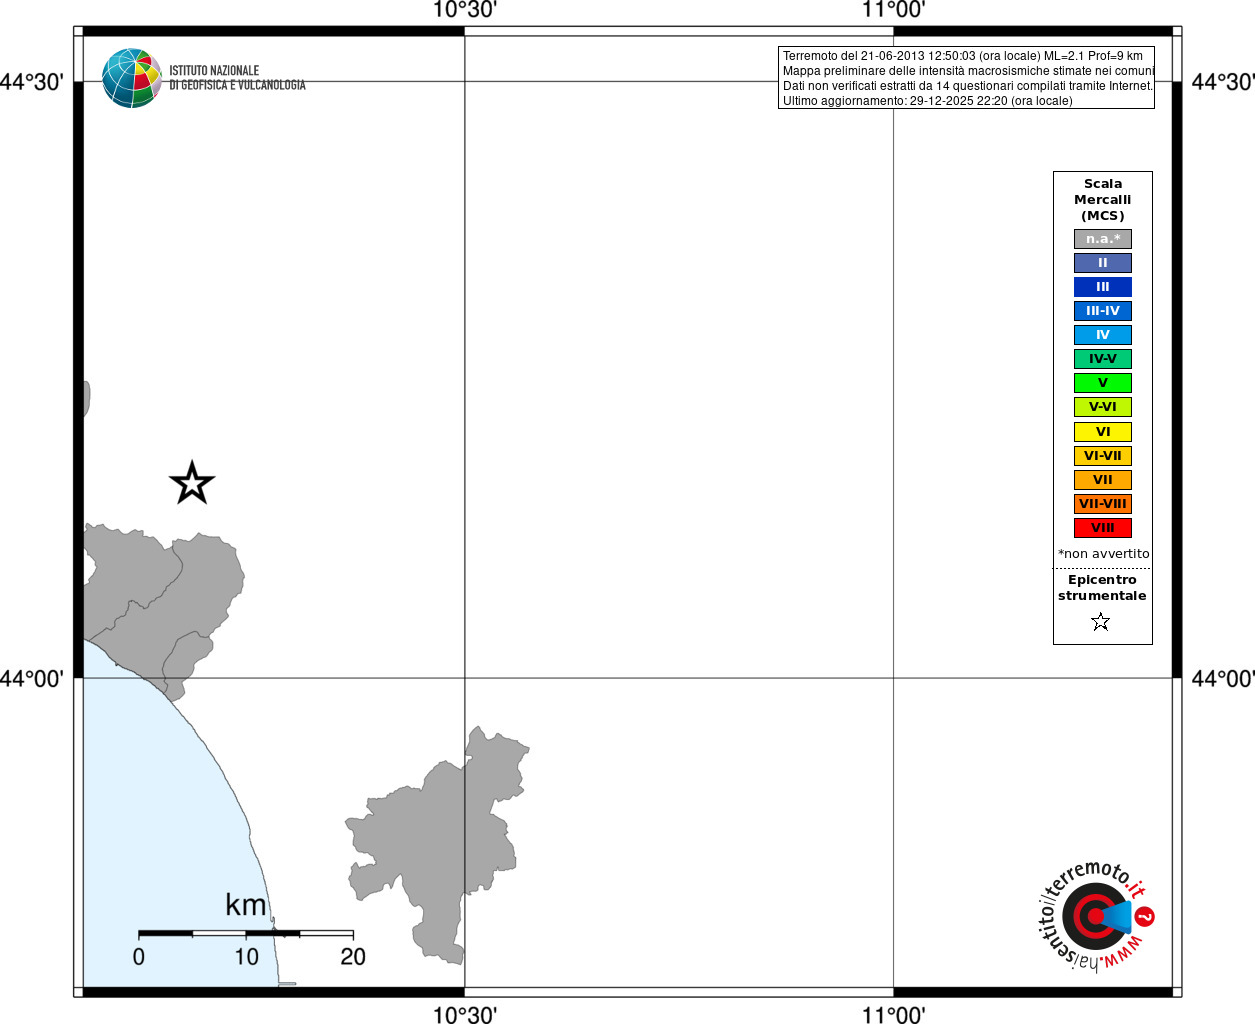The height and width of the screenshot is (1024, 1255).
Task: Click the Mappa preliminare text line
Action: click(x=968, y=71)
